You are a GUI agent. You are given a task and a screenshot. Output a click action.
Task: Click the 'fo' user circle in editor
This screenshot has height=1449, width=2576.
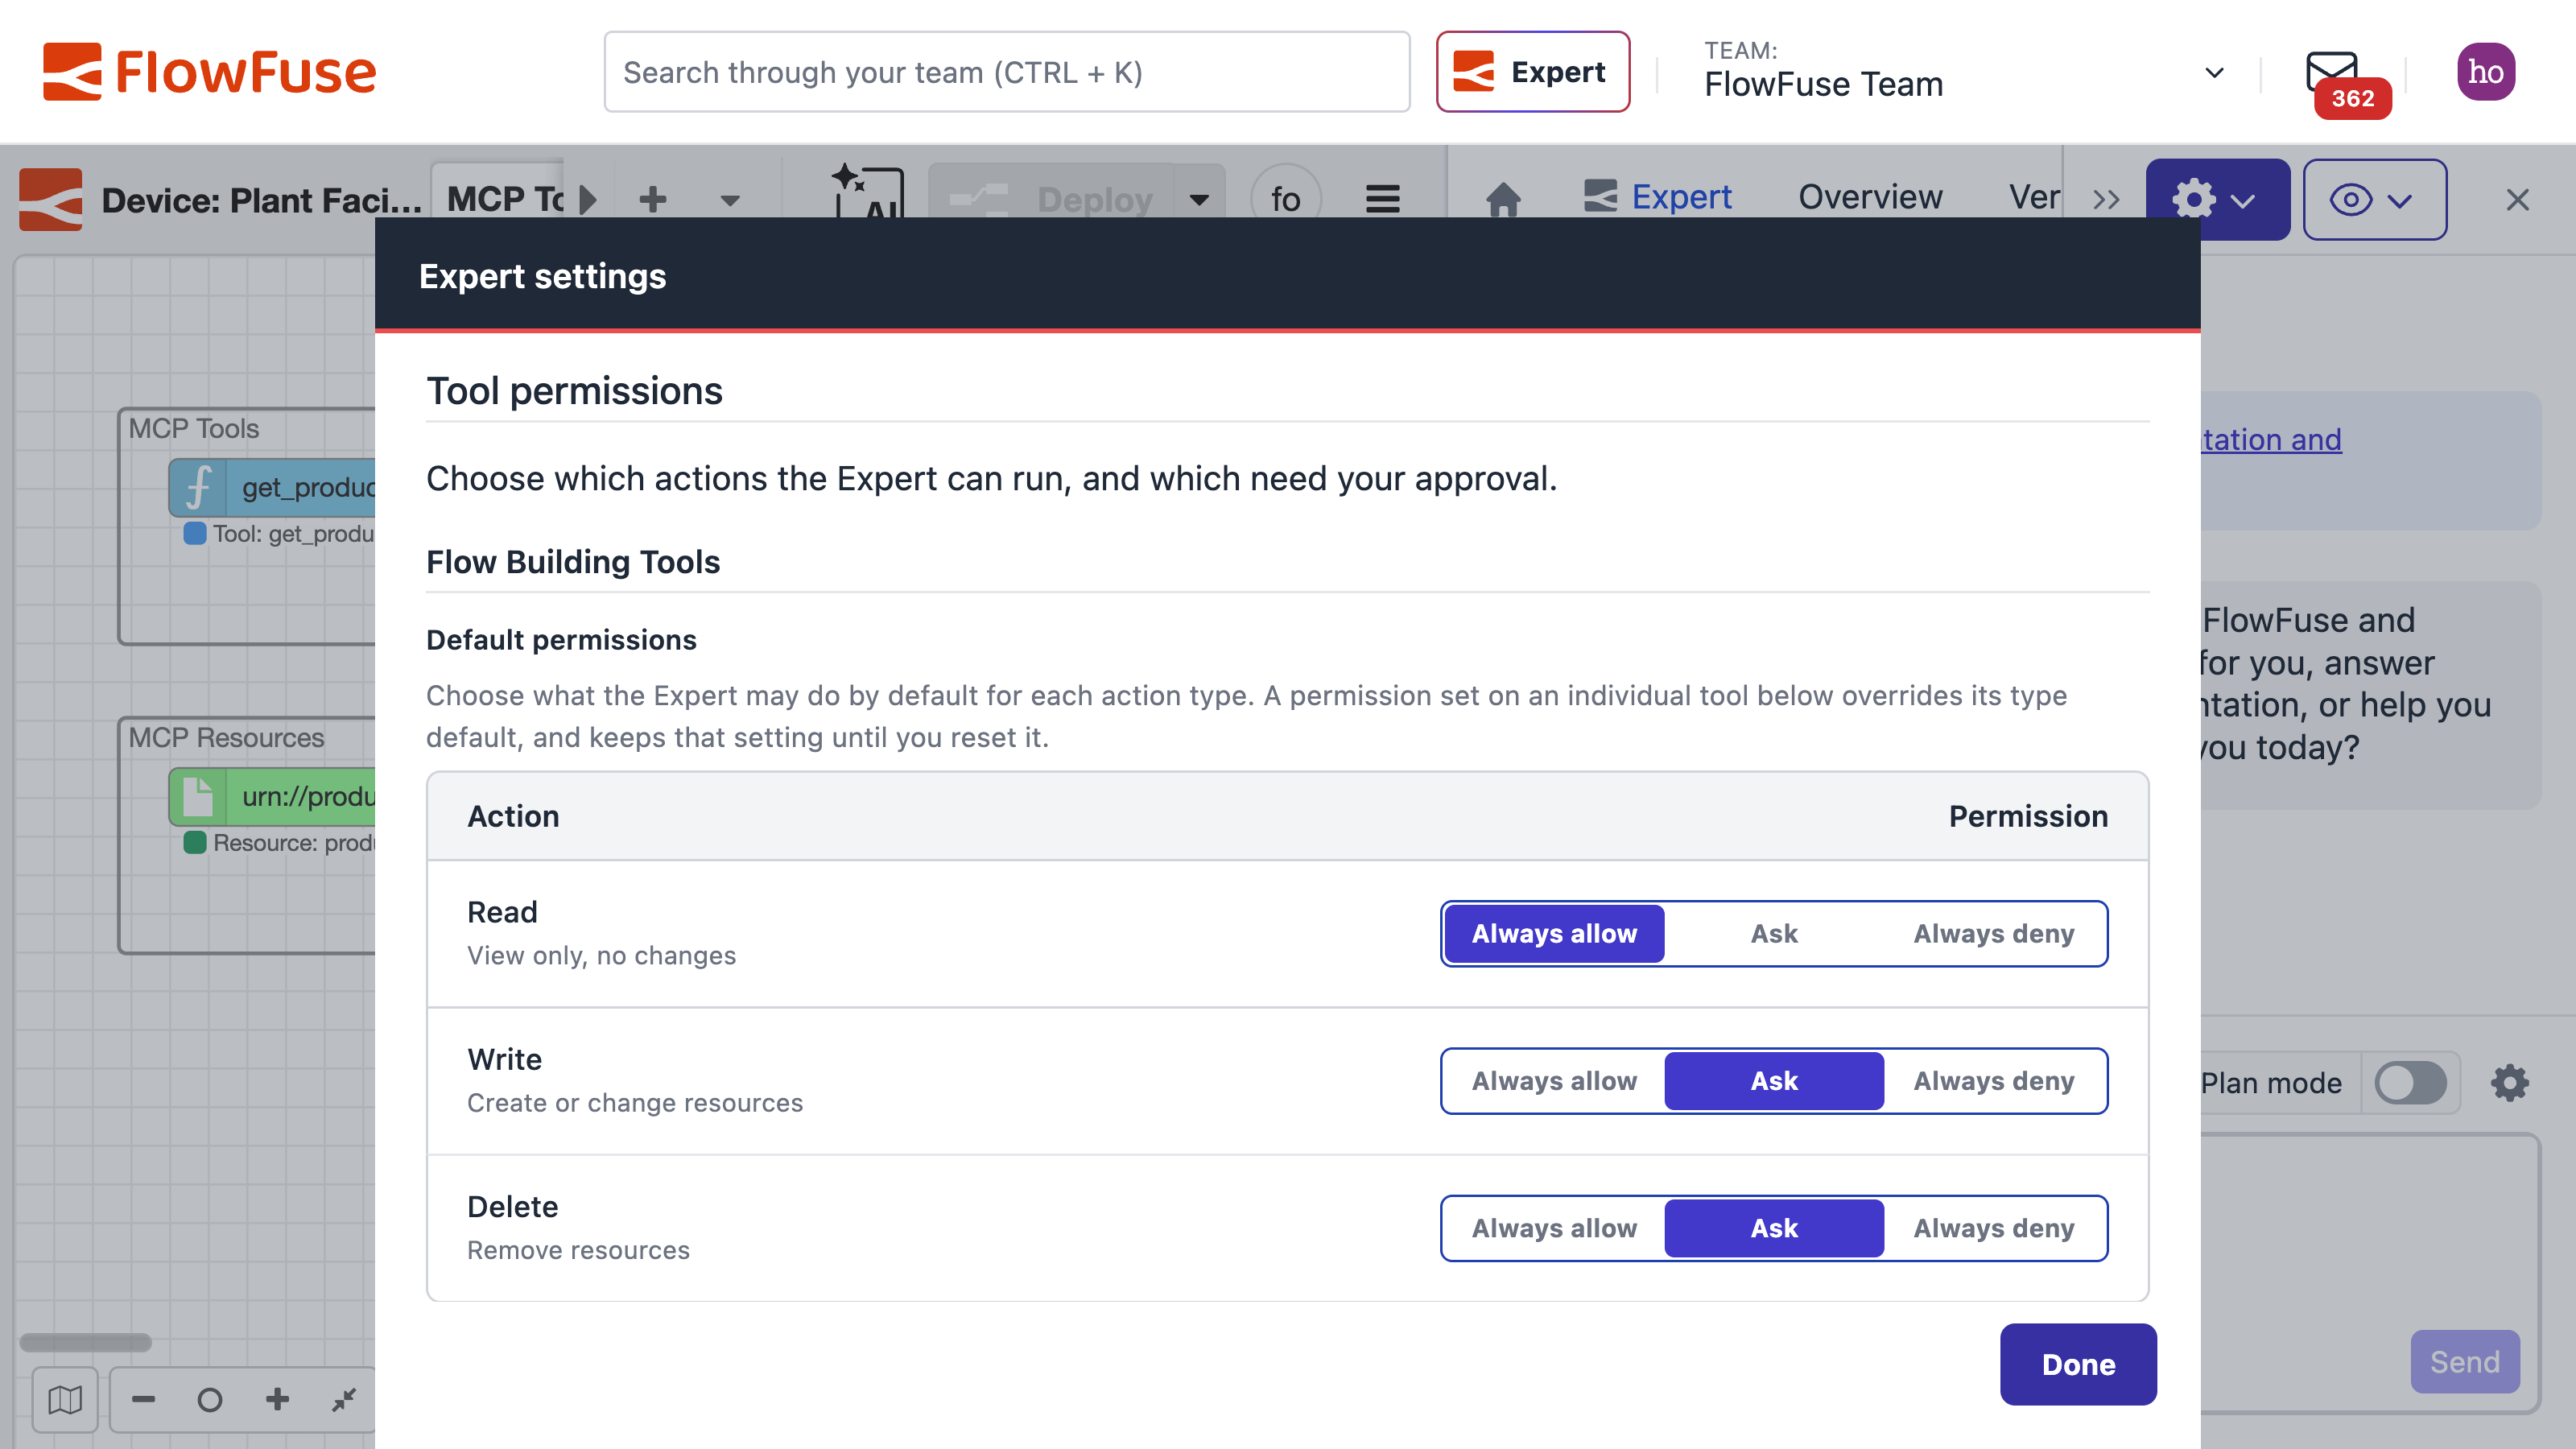(x=1285, y=197)
